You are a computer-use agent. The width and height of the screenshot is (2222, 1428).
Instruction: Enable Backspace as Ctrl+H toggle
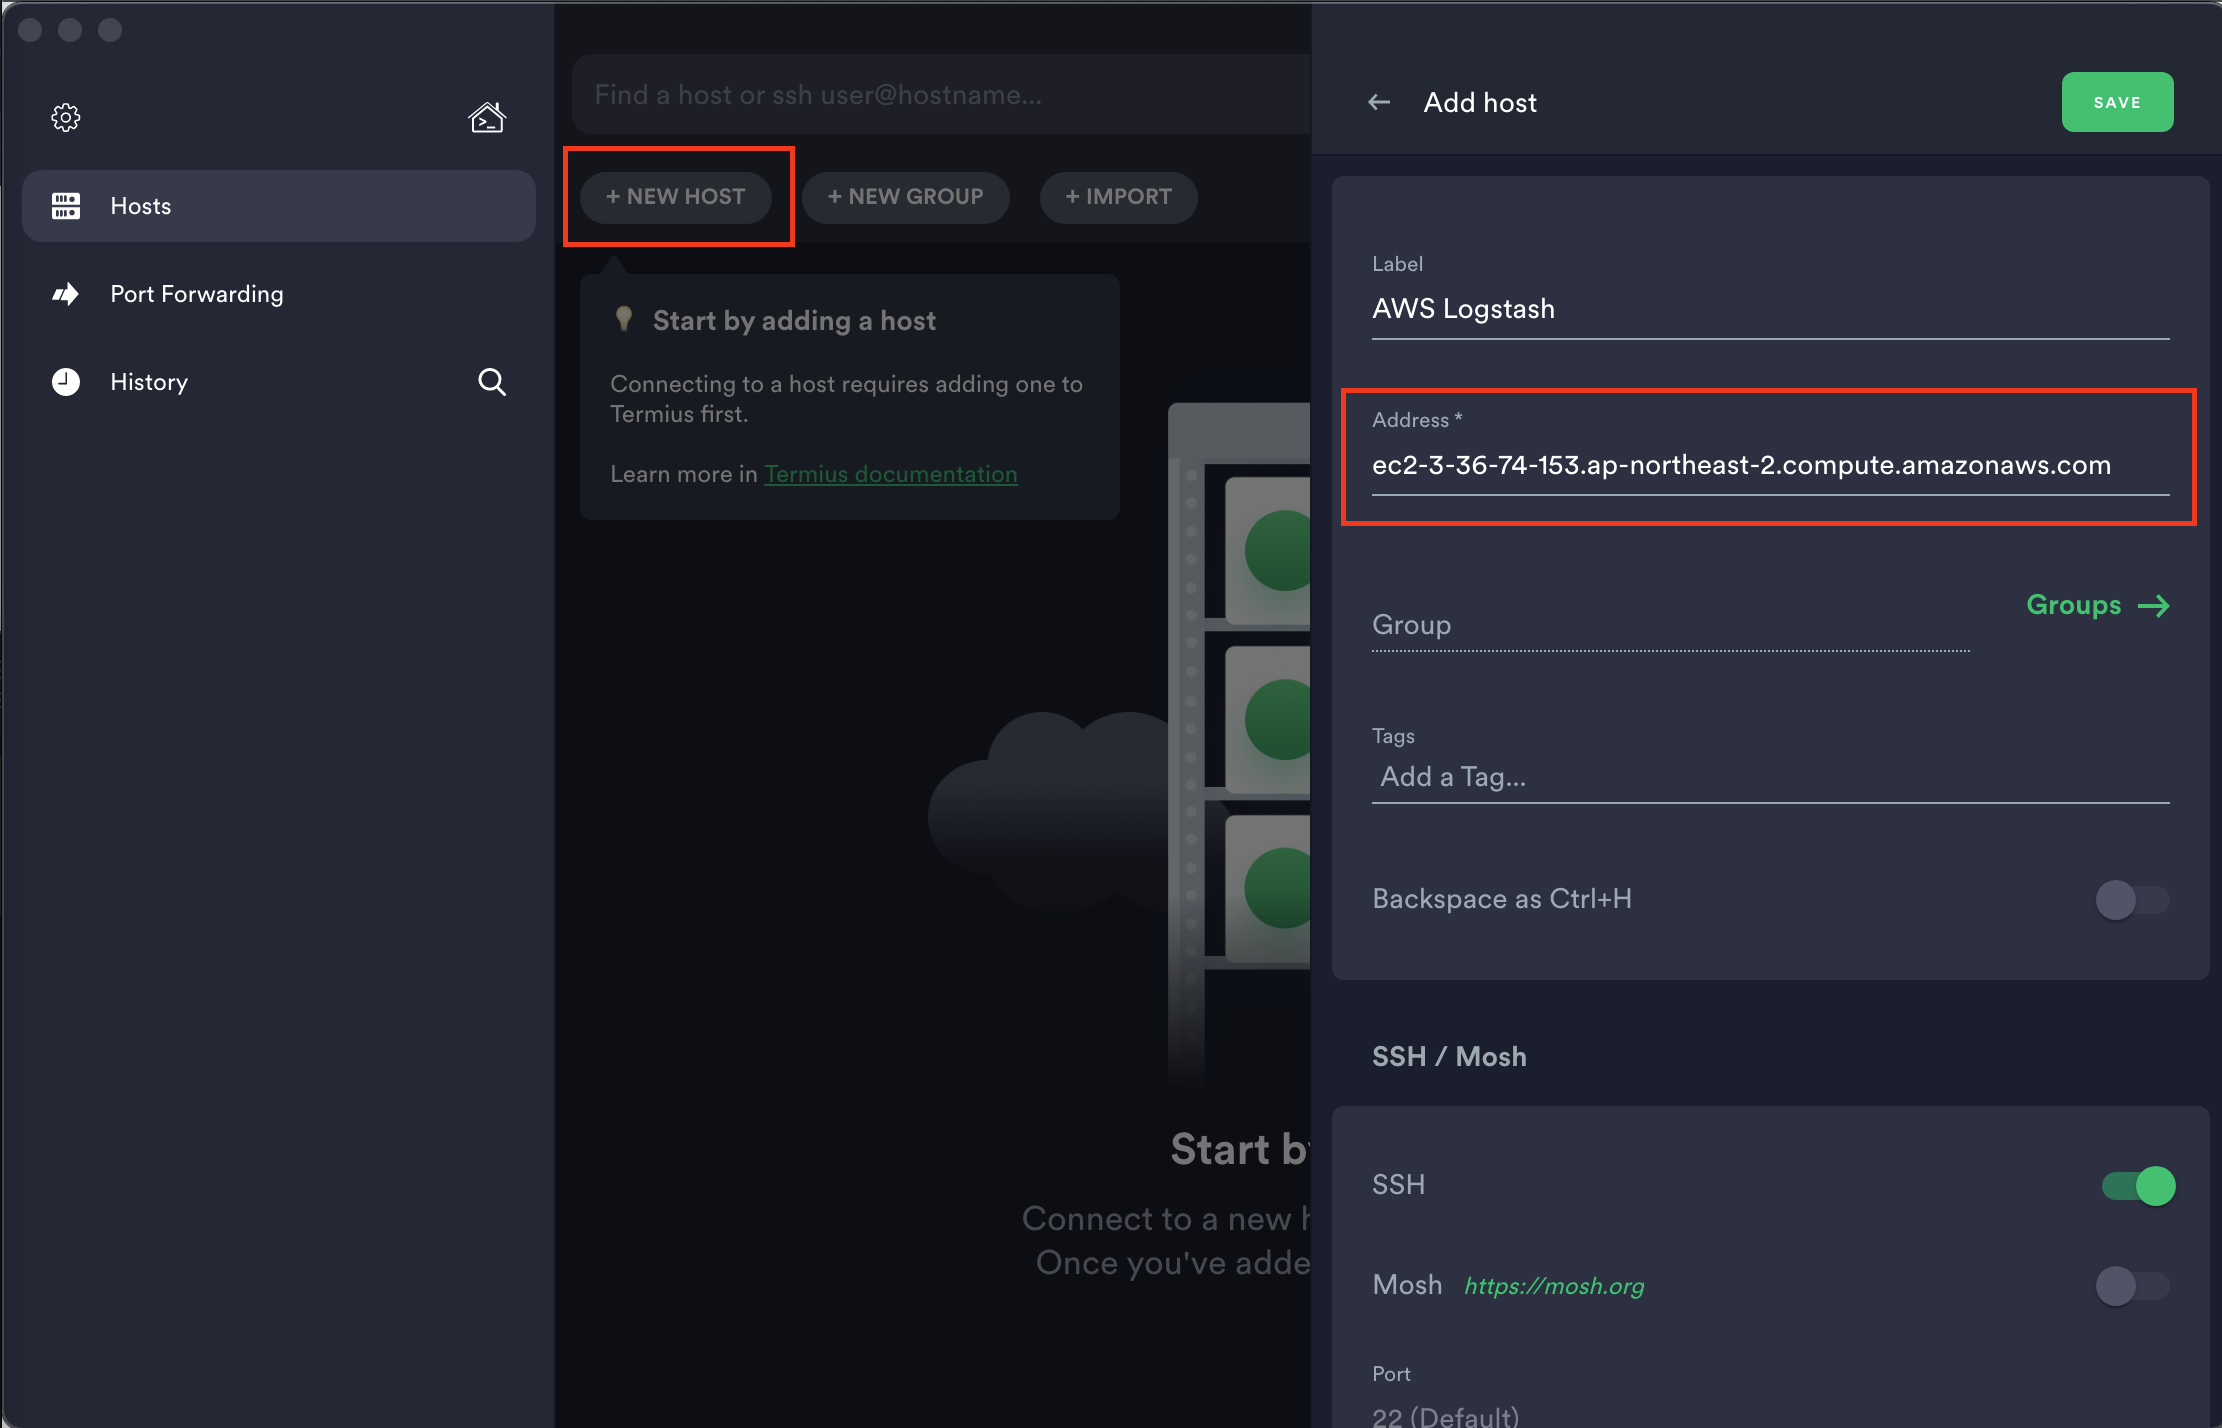tap(2132, 899)
